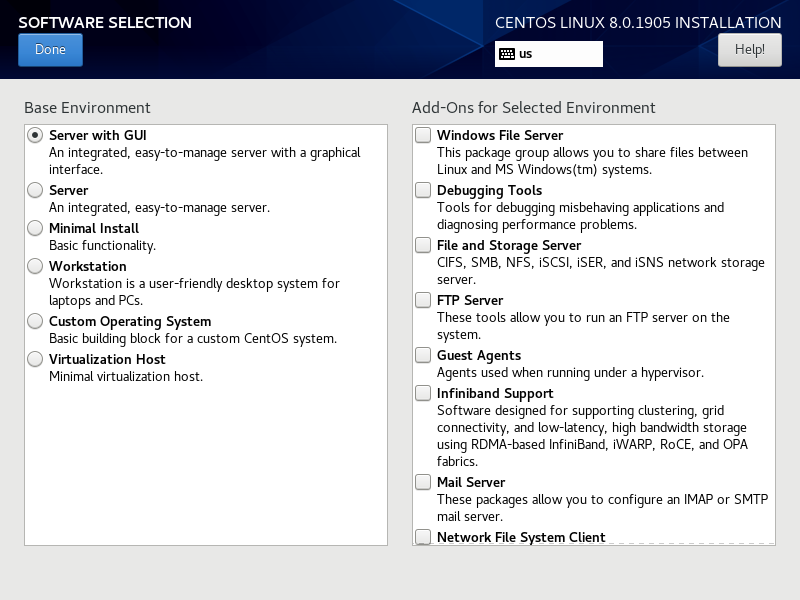Click the Minimal Install label text
The width and height of the screenshot is (800, 600).
pyautogui.click(x=94, y=228)
